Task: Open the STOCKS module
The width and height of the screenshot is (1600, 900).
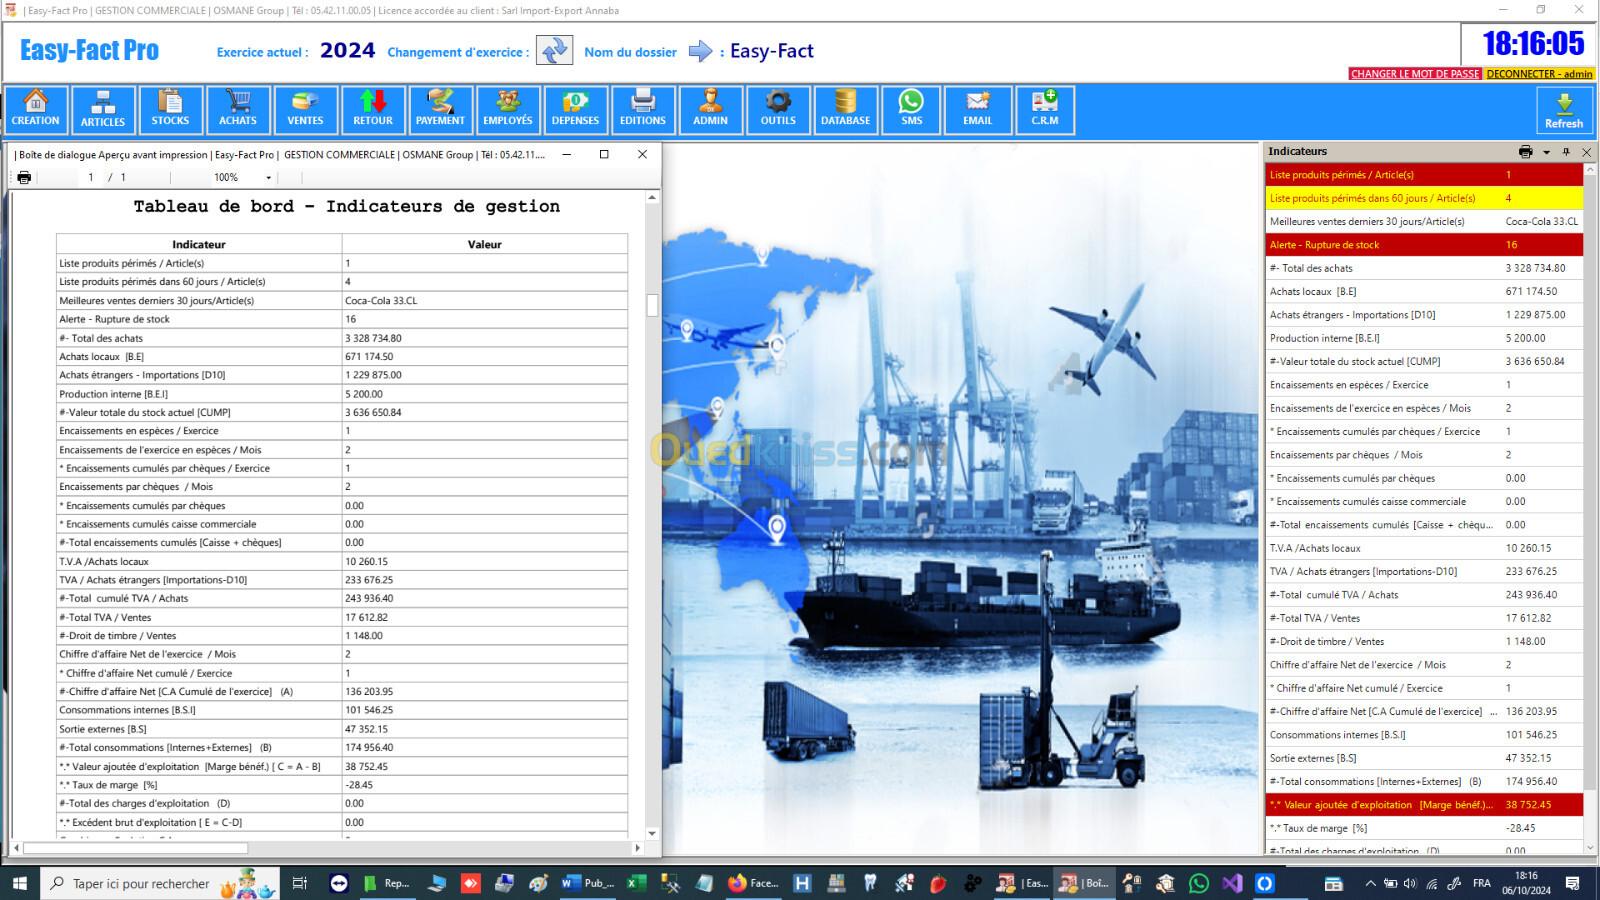Action: coord(170,109)
